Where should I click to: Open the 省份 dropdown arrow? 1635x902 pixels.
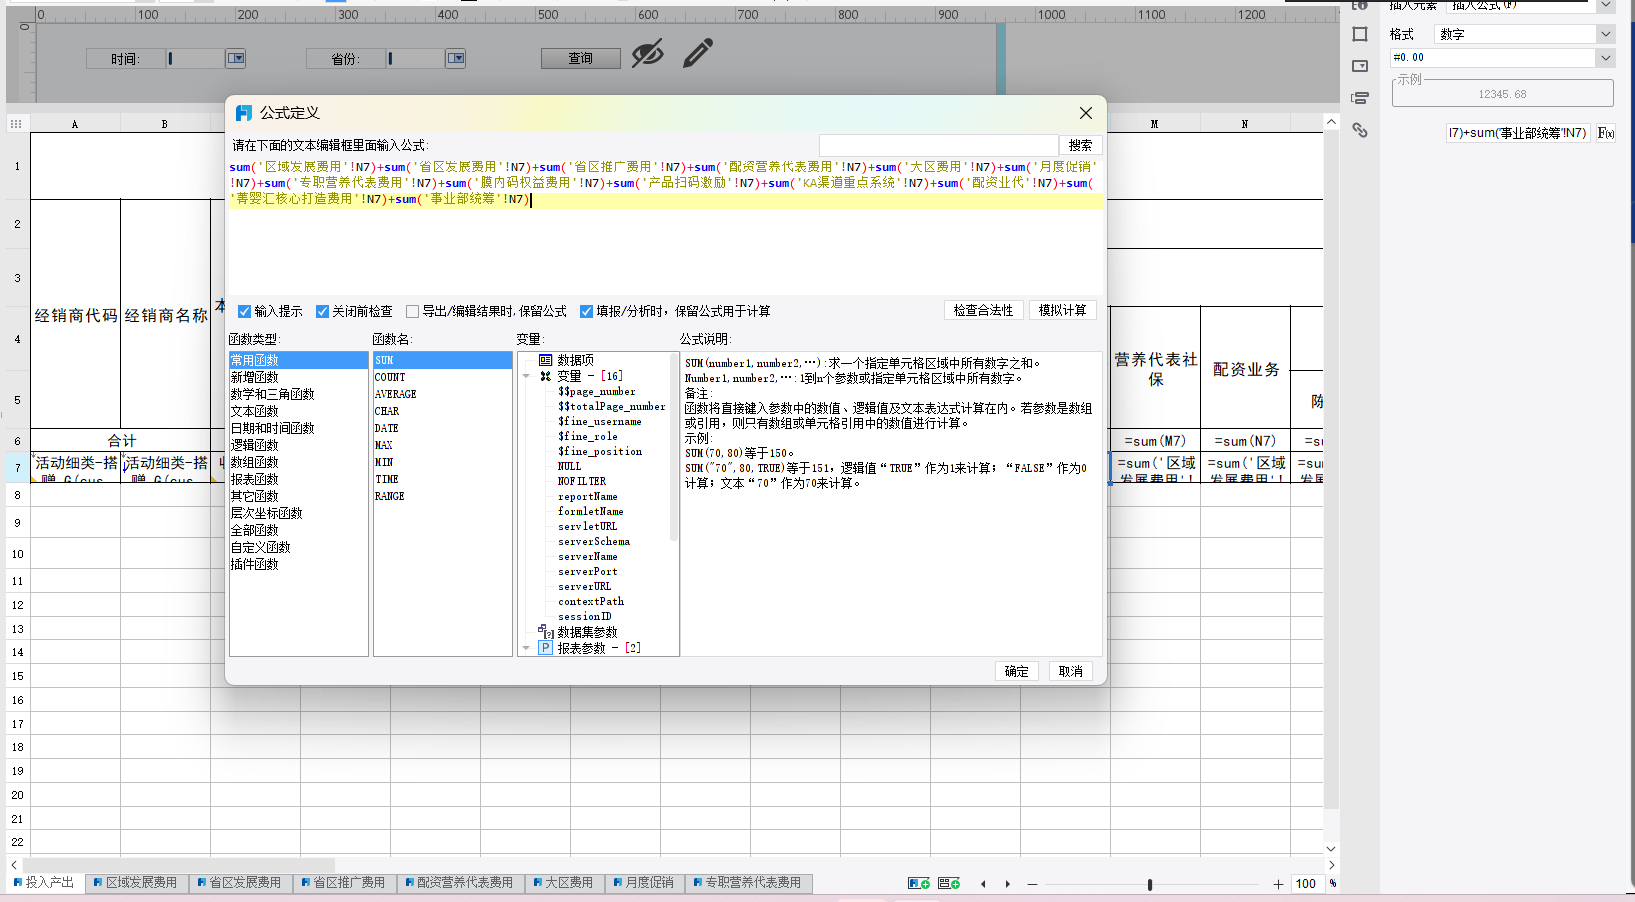coord(456,59)
